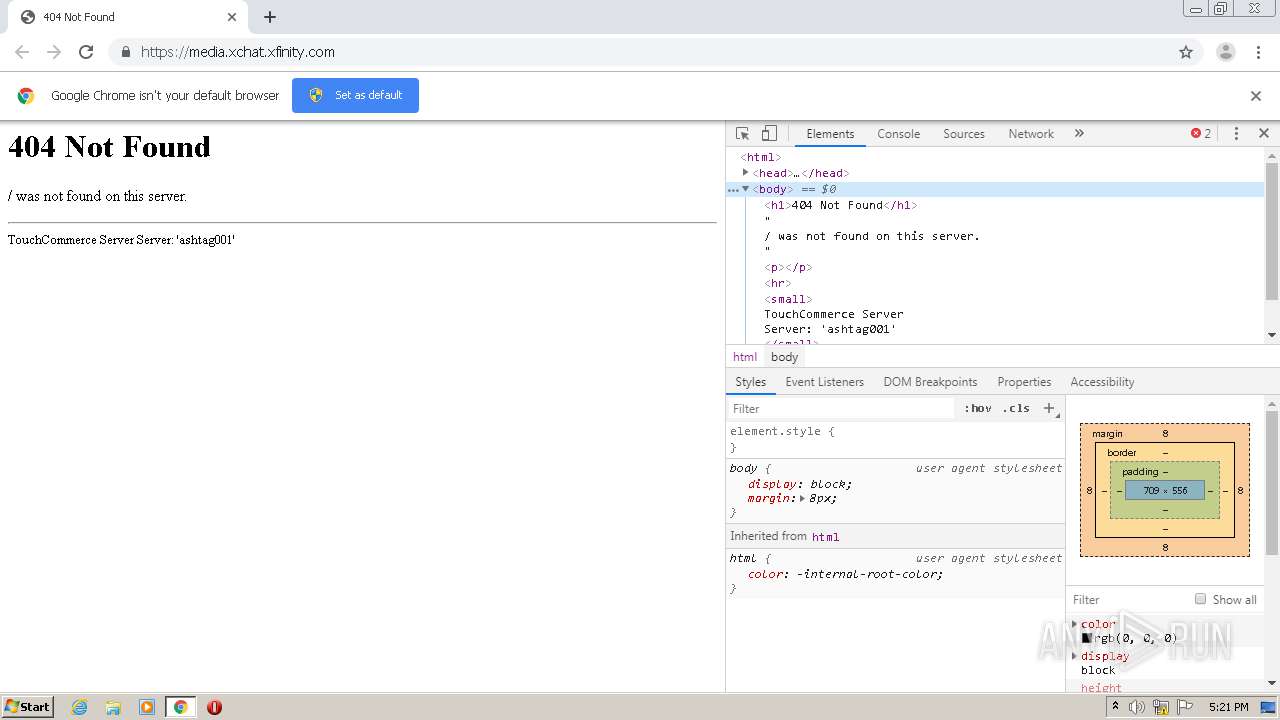Bookmark this page with the star
Screen dimensions: 1280x720
[x=1186, y=52]
